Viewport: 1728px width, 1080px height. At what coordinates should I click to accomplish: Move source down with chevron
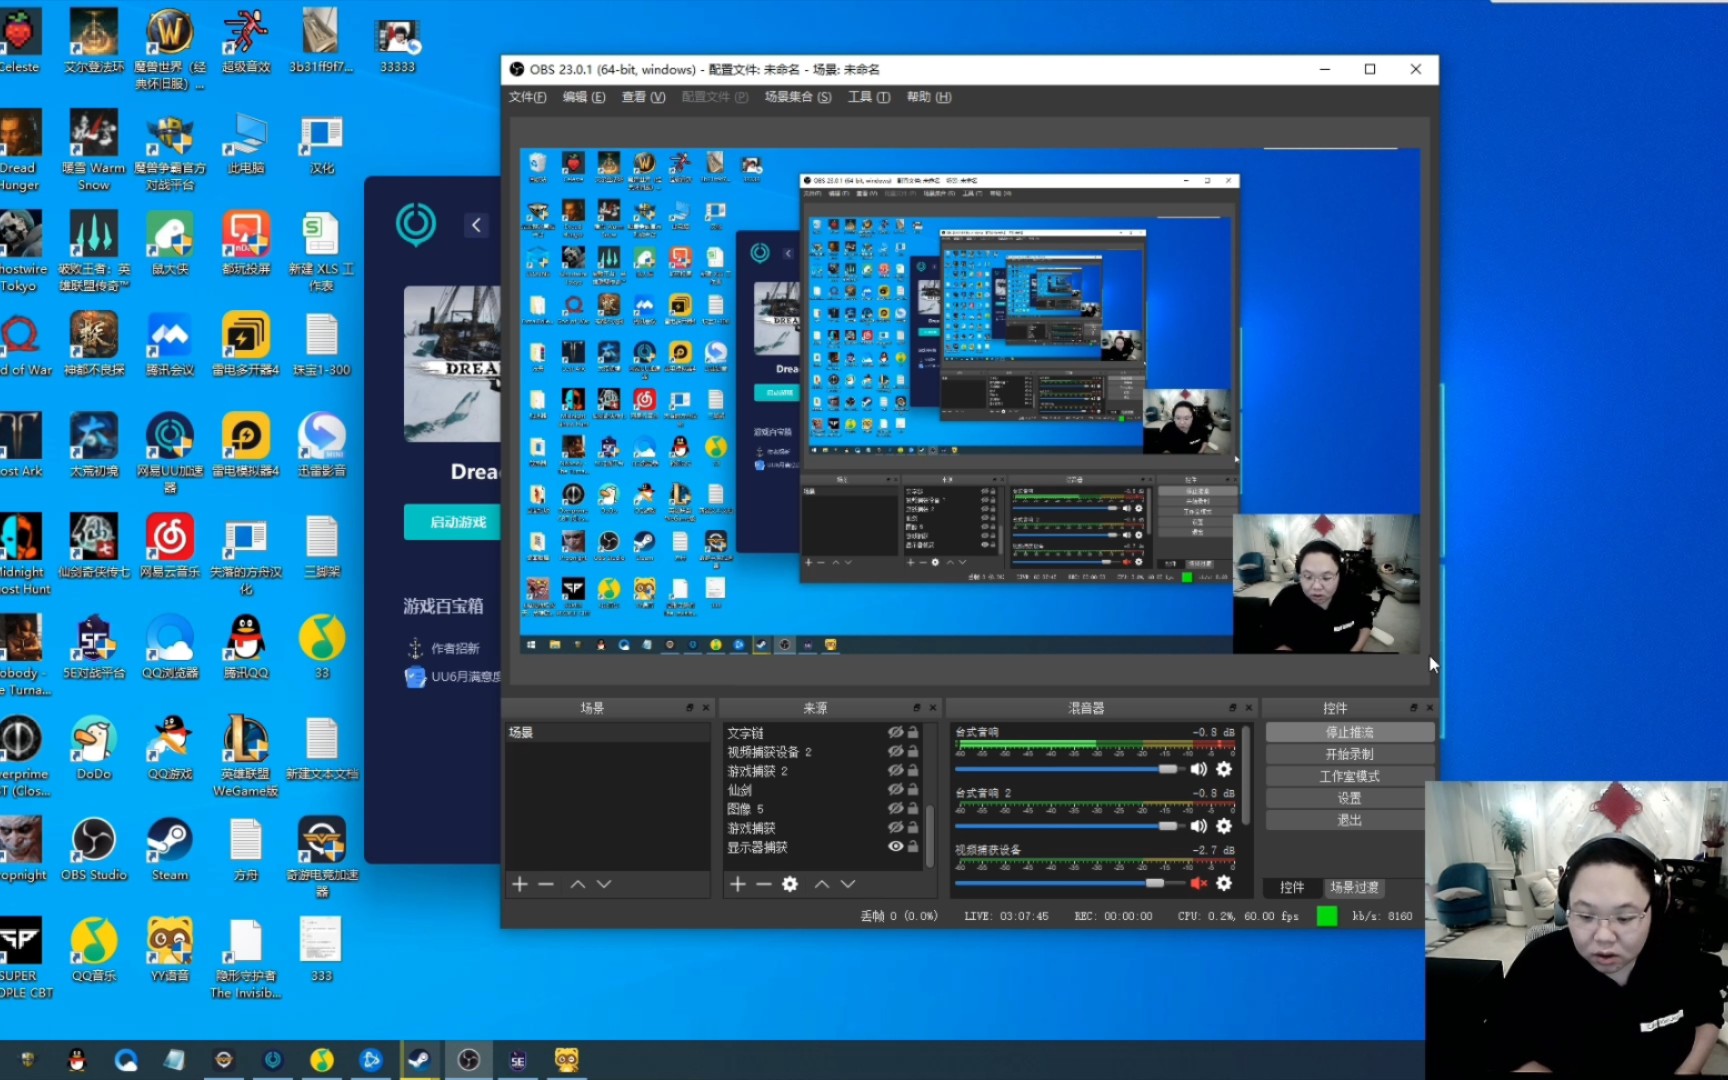pyautogui.click(x=848, y=884)
